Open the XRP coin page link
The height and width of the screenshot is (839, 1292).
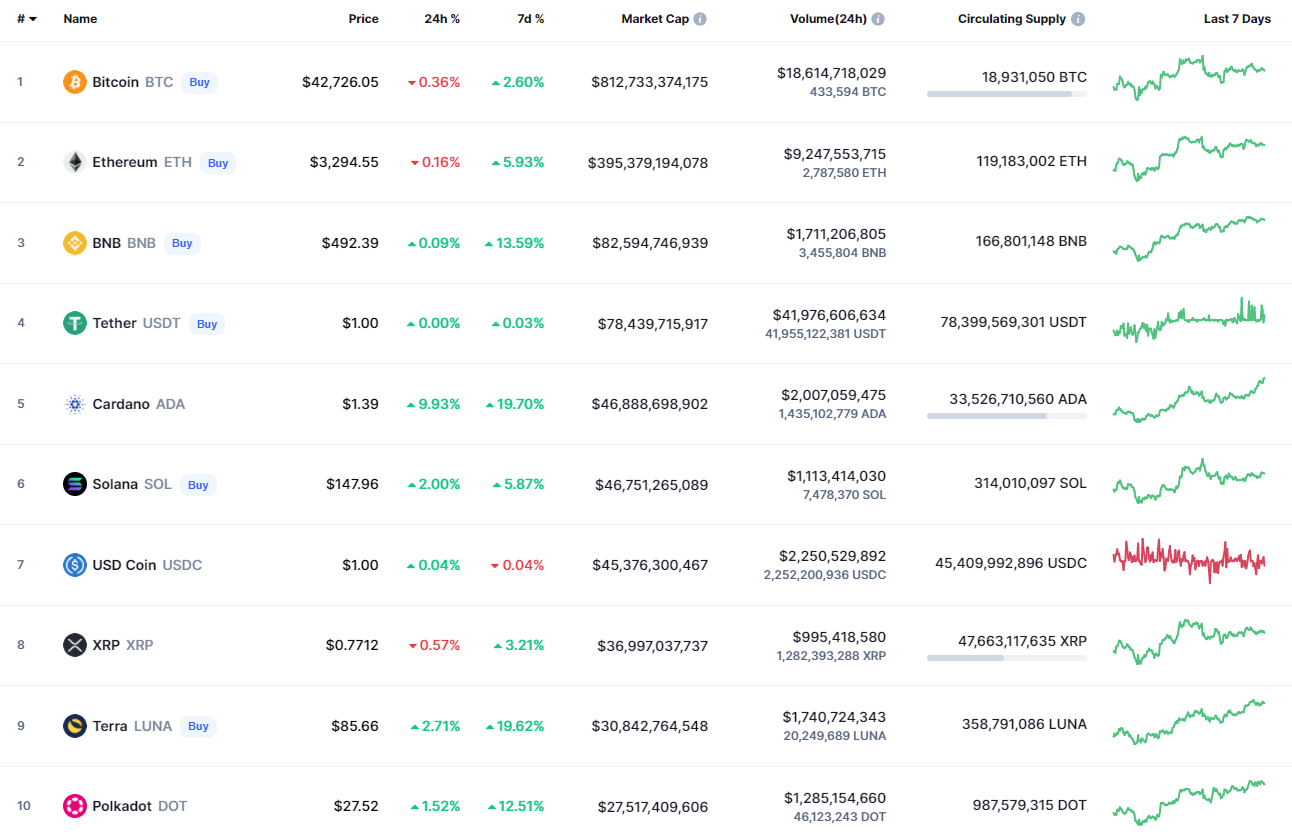point(107,645)
